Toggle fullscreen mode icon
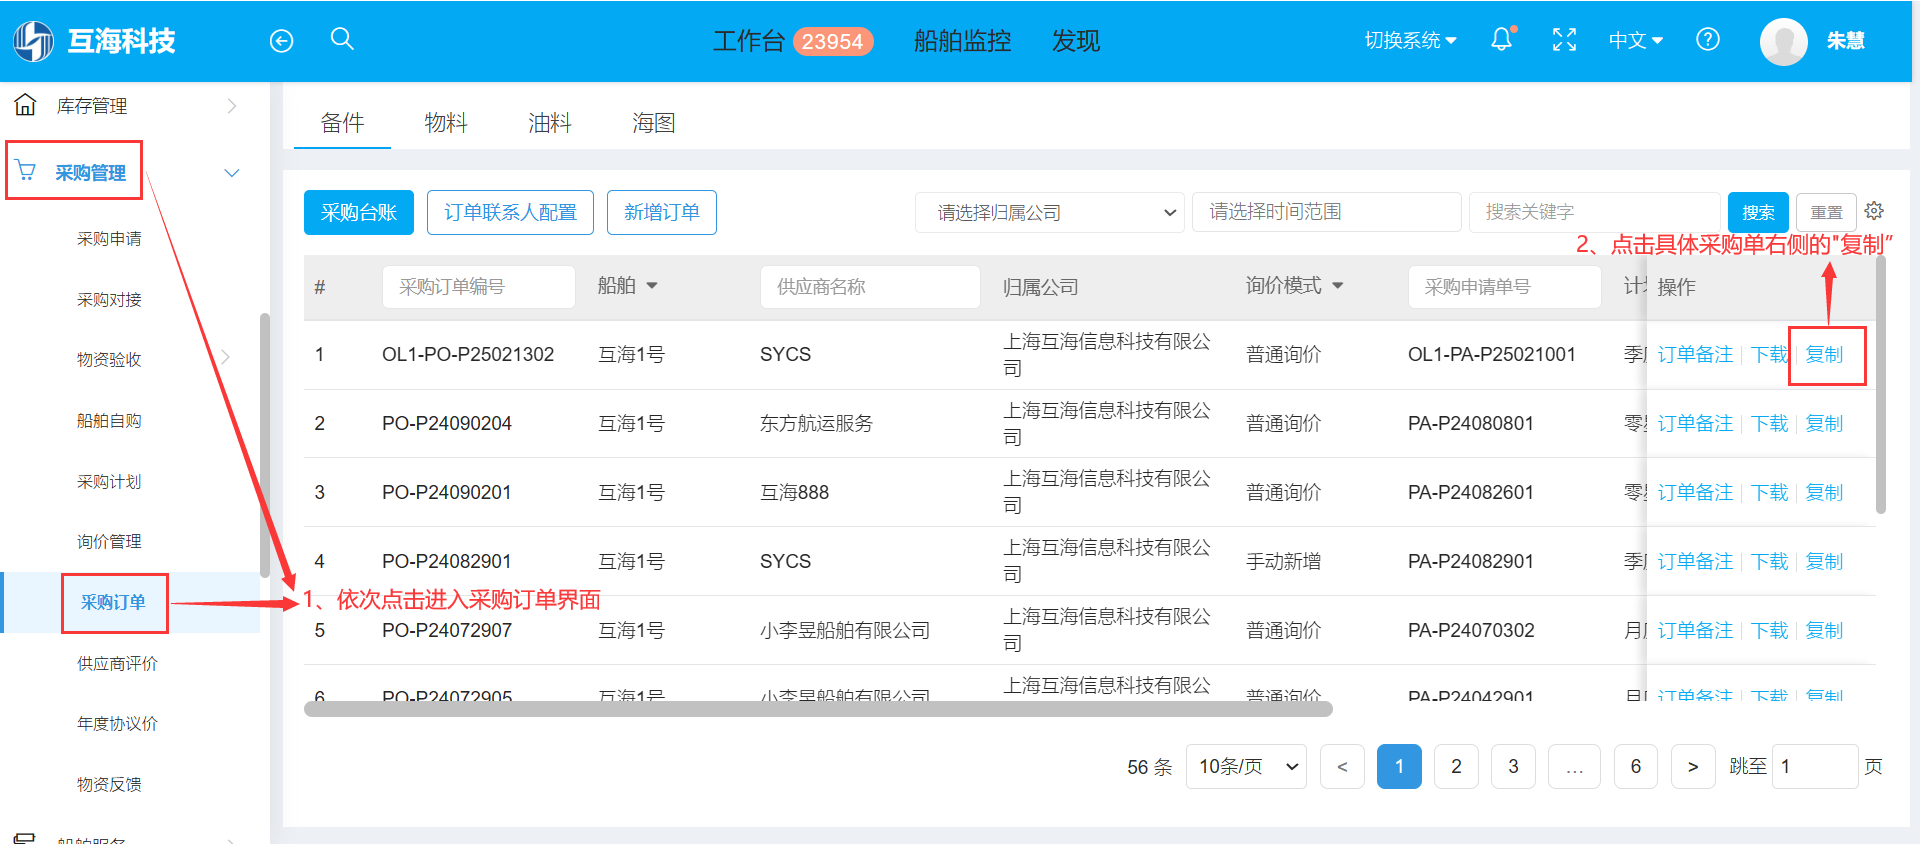Screen dimensions: 1920x844 pyautogui.click(x=1564, y=40)
